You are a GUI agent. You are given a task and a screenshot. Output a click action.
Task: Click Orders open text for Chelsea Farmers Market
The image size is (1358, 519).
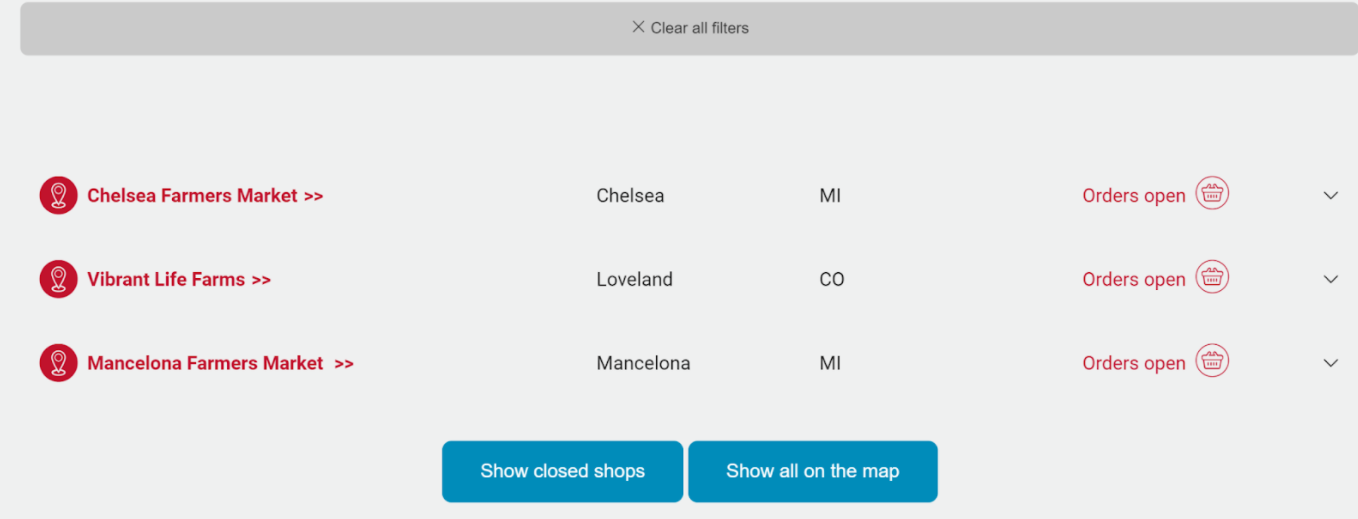(1134, 196)
